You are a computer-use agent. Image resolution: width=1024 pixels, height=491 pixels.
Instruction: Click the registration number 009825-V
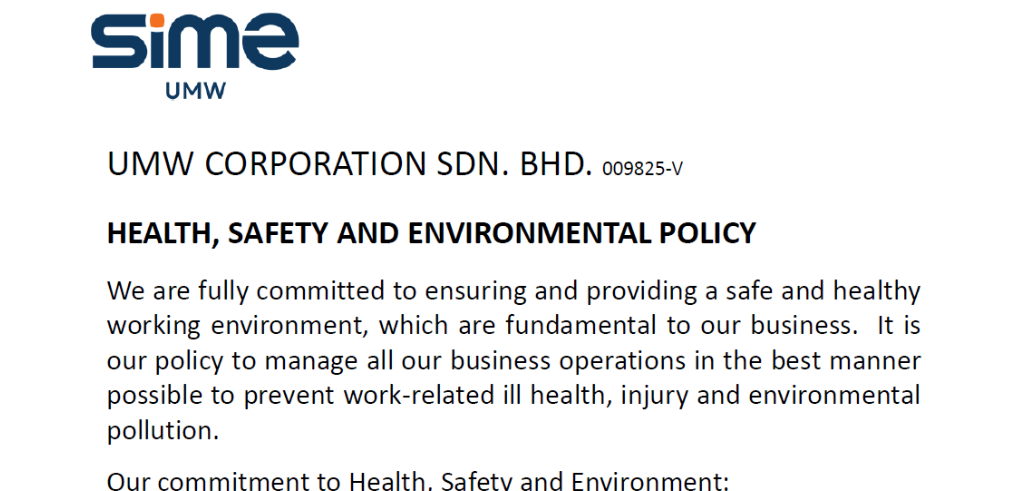pyautogui.click(x=643, y=169)
